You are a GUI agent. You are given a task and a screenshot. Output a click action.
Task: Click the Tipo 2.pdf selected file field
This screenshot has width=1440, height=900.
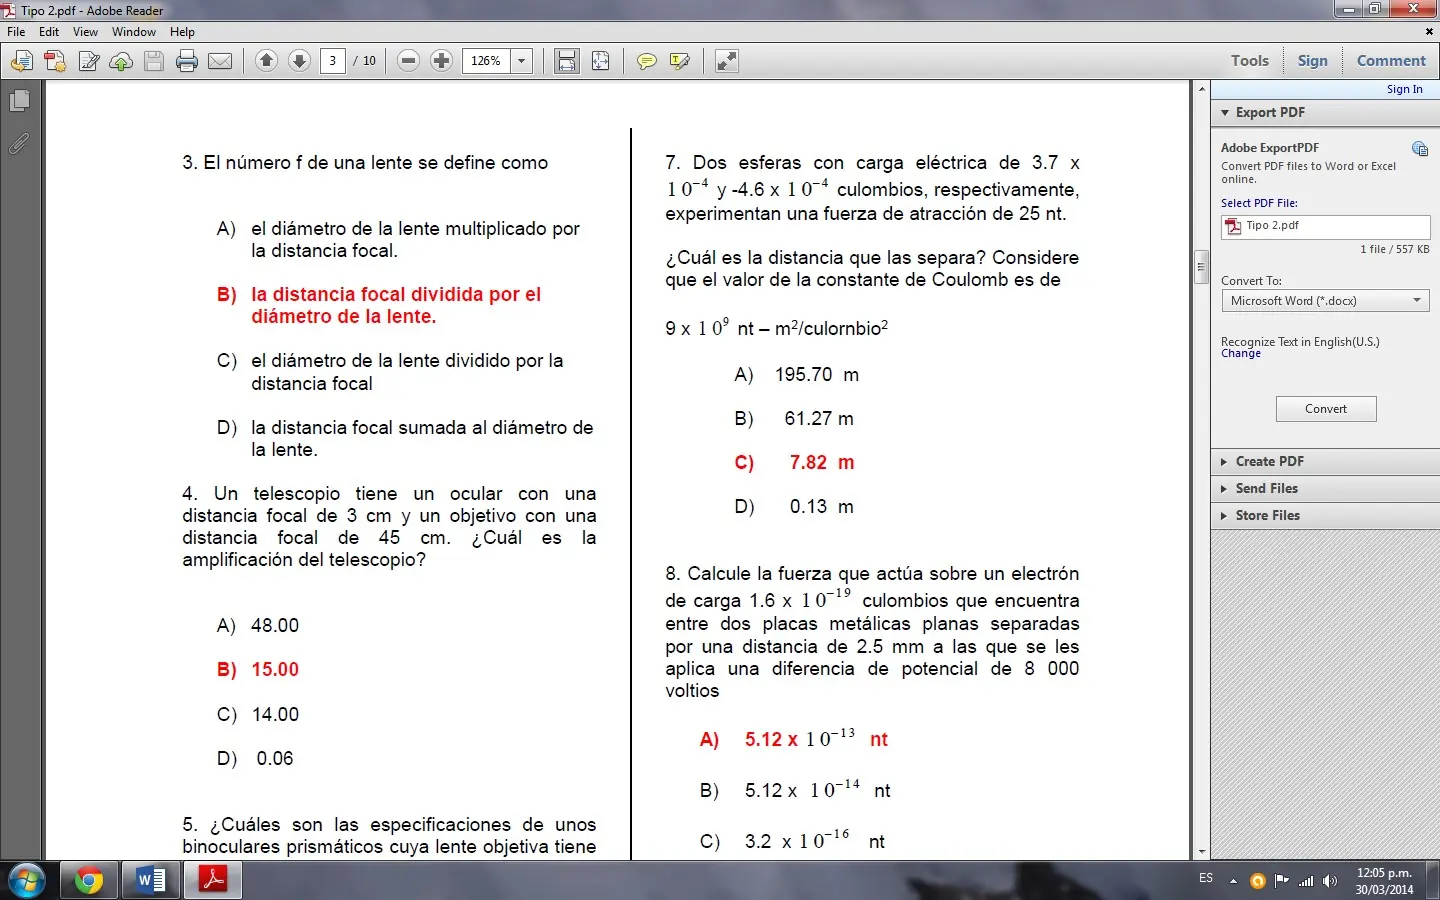(x=1325, y=227)
